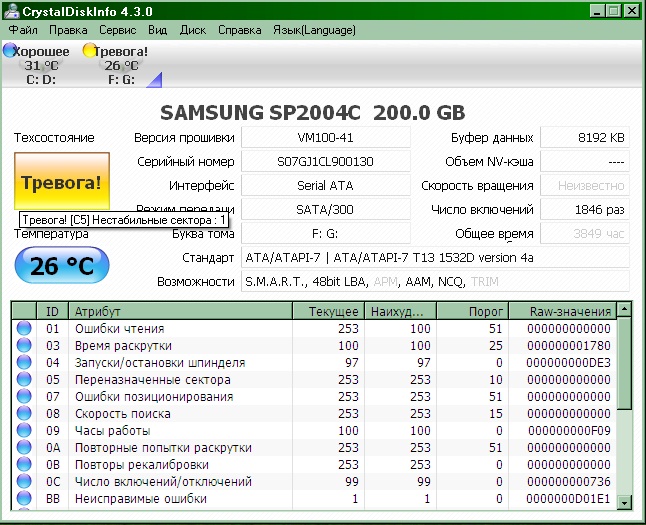This screenshot has width=646, height=525.
Task: Click raw value 0000000D01E1
Action: tap(568, 499)
